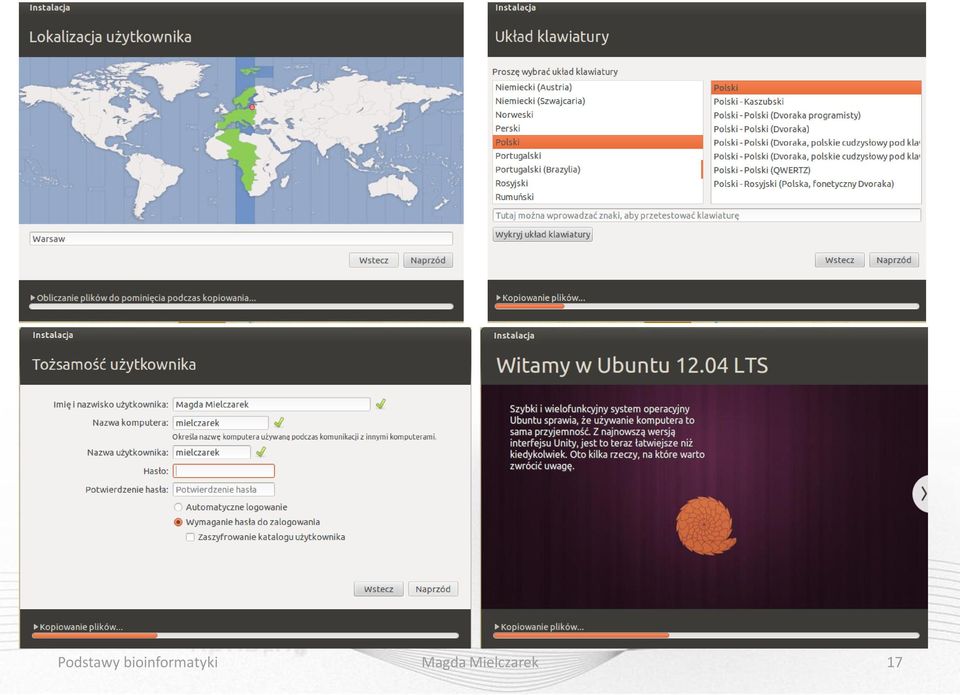The width and height of the screenshot is (960, 695).
Task: Select Polski - Polski (QWERTZ) variant
Action: click(x=816, y=170)
